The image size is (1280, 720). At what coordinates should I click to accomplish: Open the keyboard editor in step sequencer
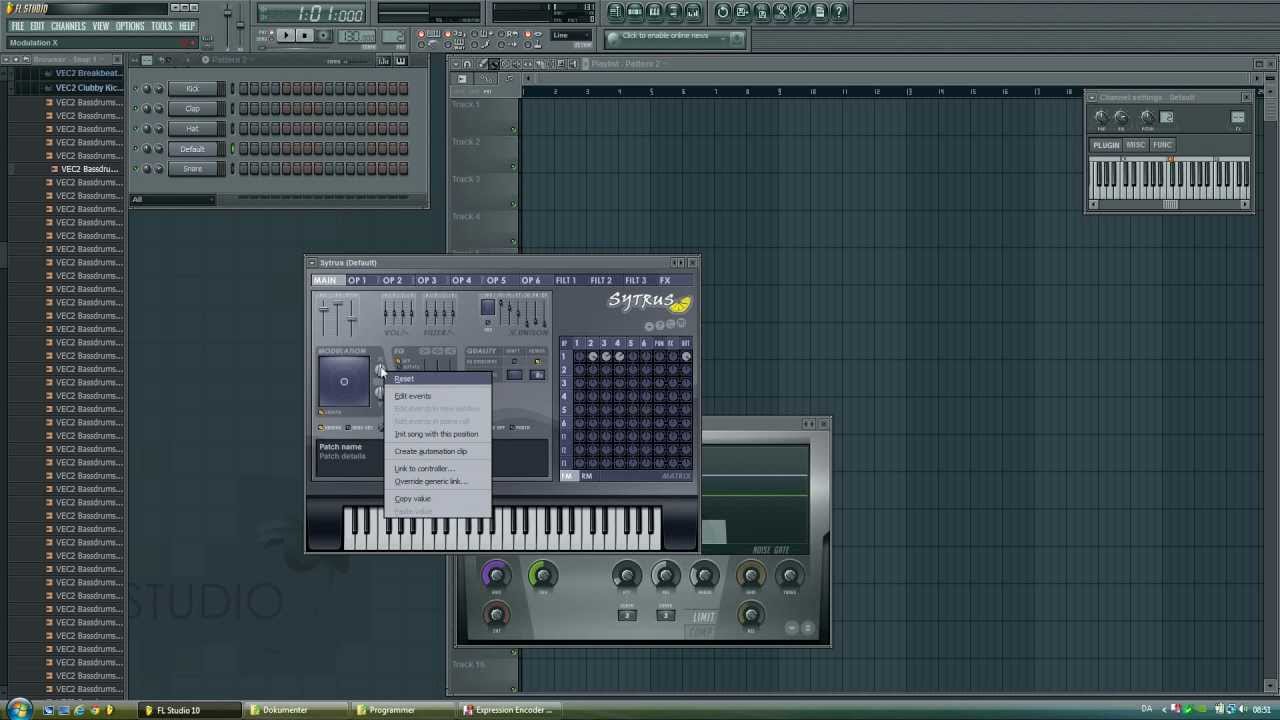click(401, 61)
